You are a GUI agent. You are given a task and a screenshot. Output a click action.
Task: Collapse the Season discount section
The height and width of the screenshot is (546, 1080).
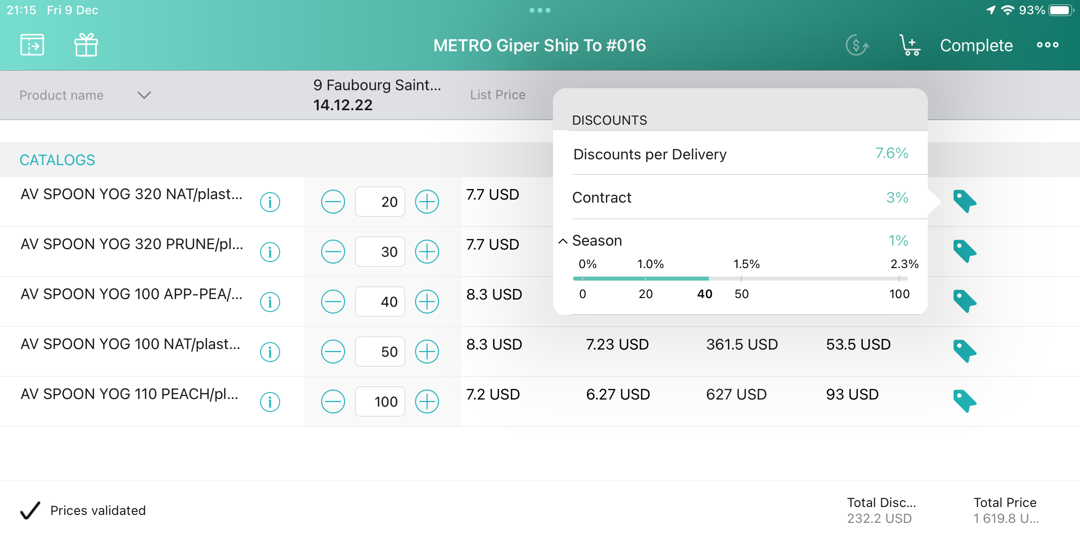(563, 242)
